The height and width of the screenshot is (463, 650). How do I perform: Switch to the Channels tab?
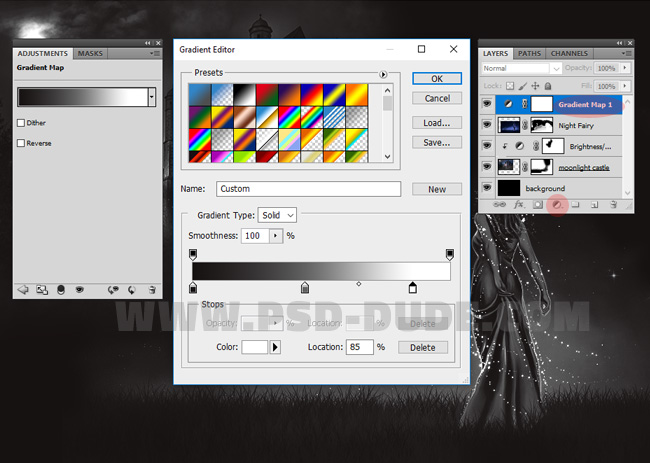(x=569, y=53)
